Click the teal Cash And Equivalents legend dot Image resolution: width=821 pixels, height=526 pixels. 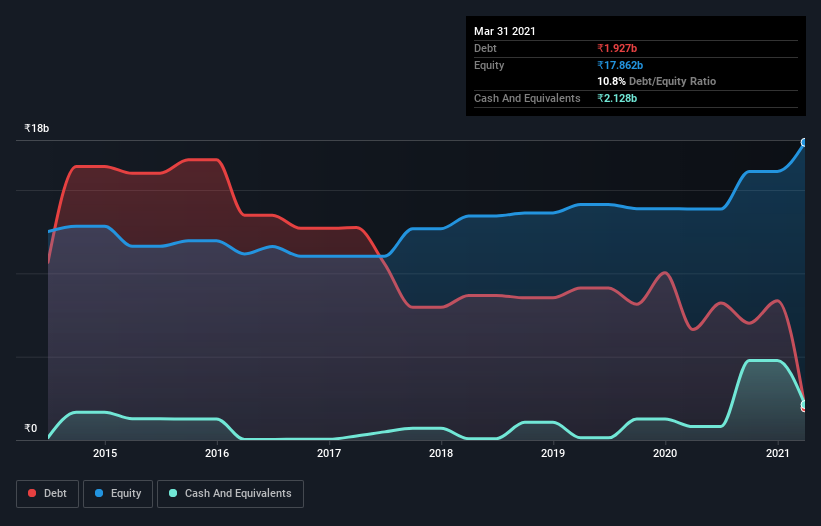pyautogui.click(x=173, y=493)
